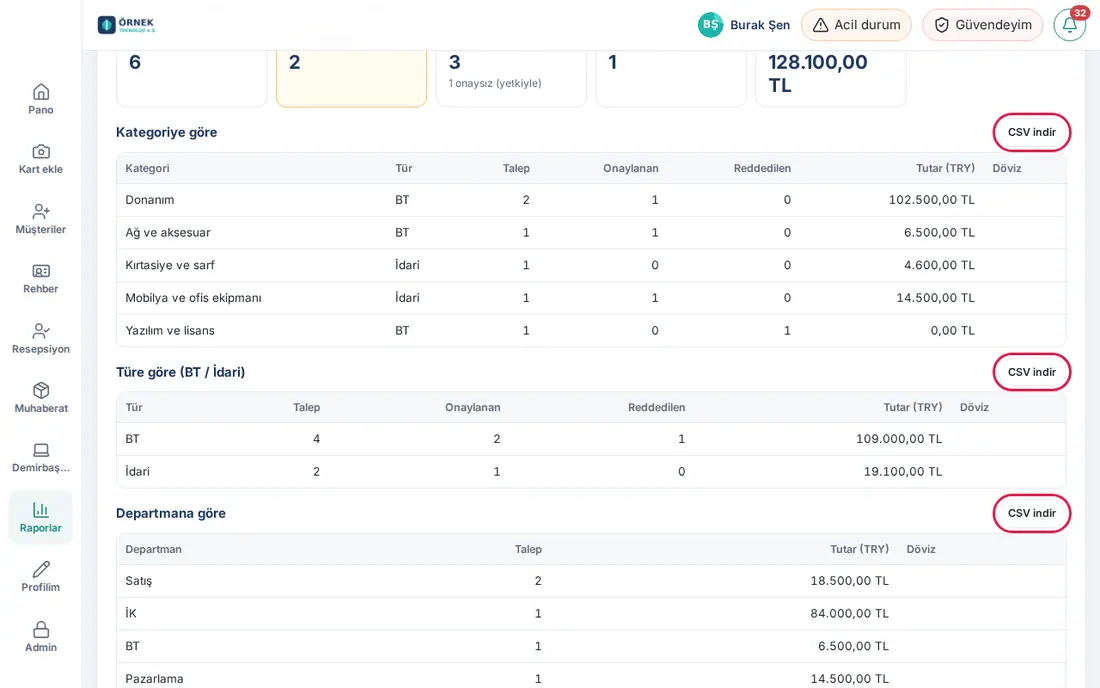Download CSV for Türe göre table
Screen dimensions: 1100x688
tap(1031, 372)
